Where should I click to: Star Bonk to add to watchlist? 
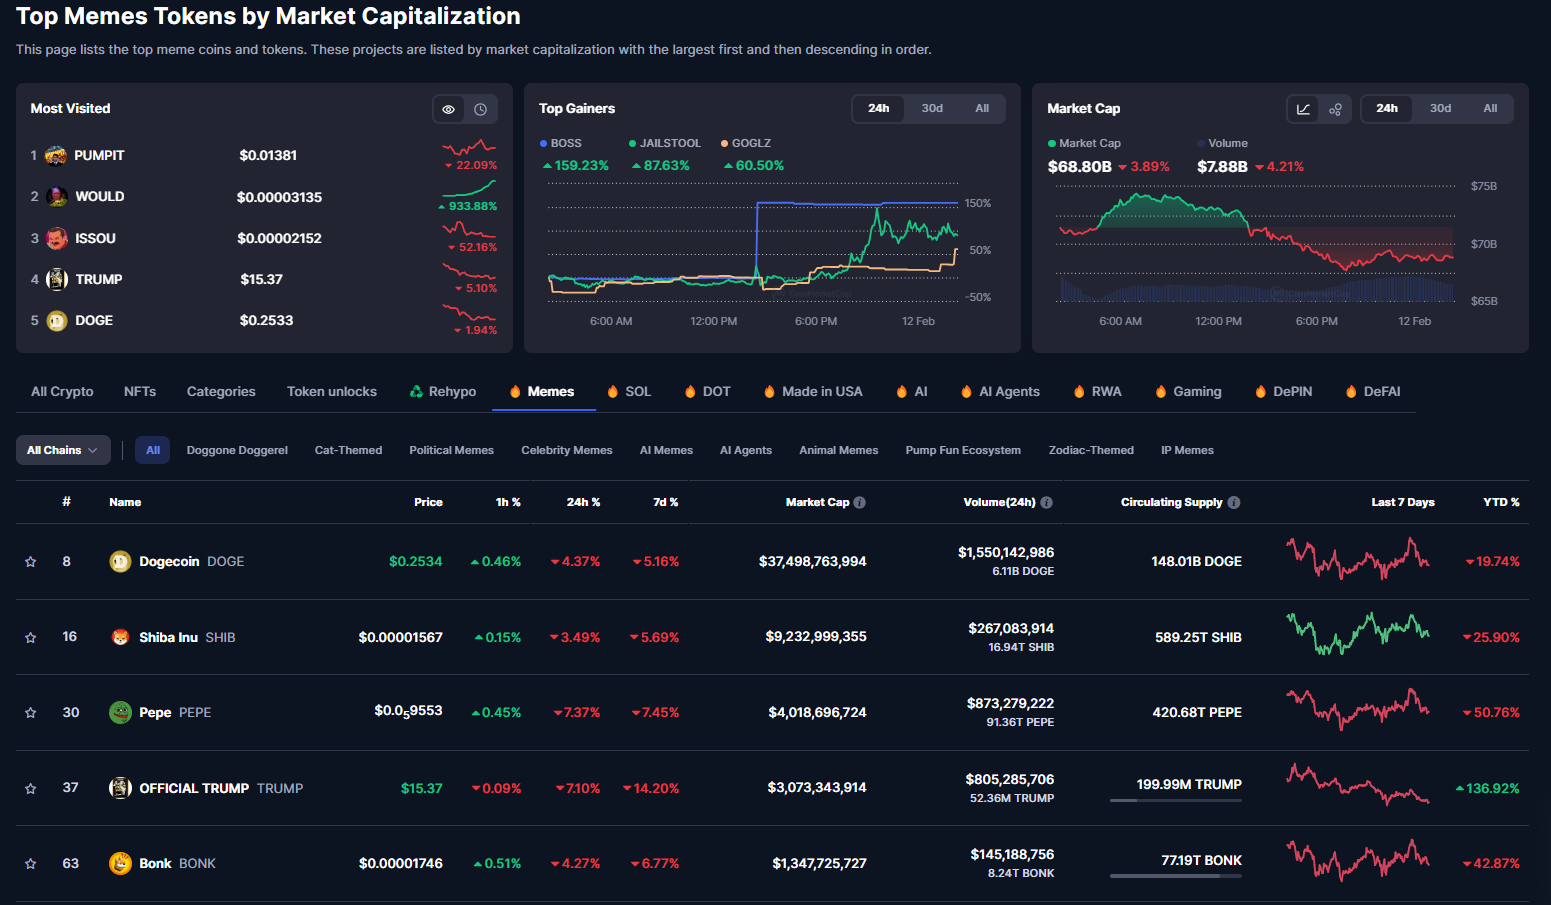coord(31,864)
